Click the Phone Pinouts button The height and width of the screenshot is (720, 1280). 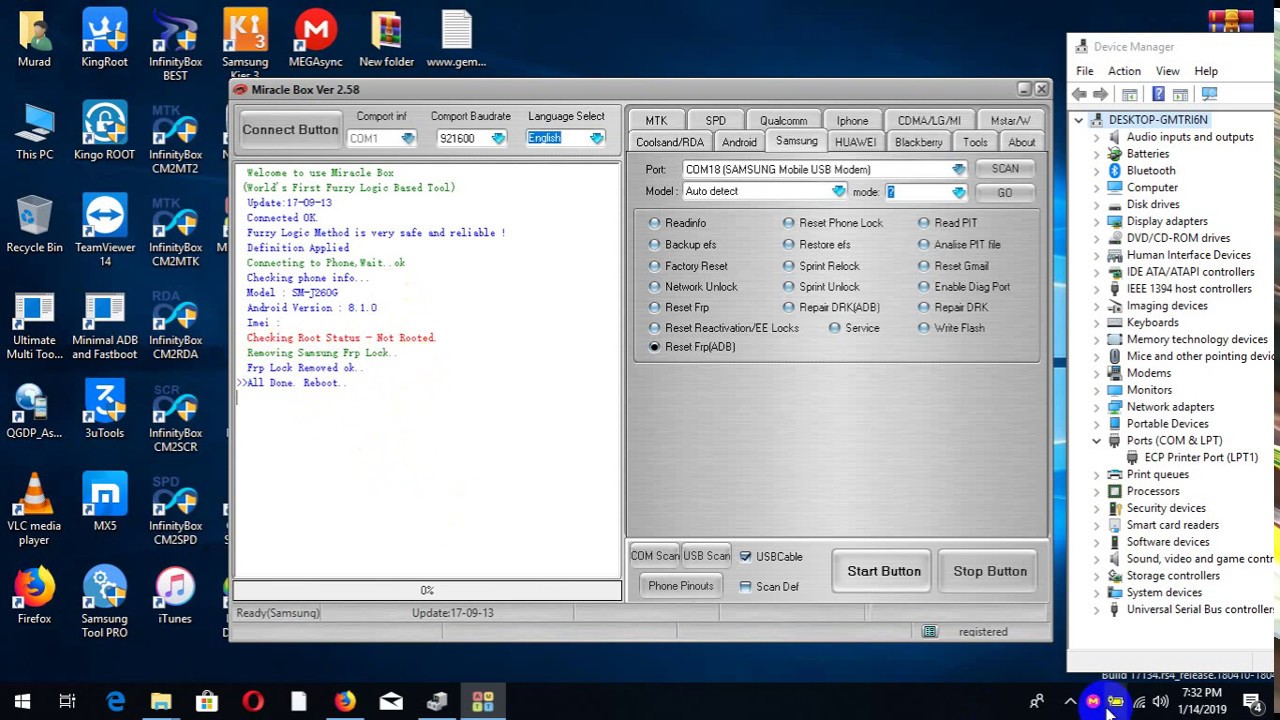point(680,586)
